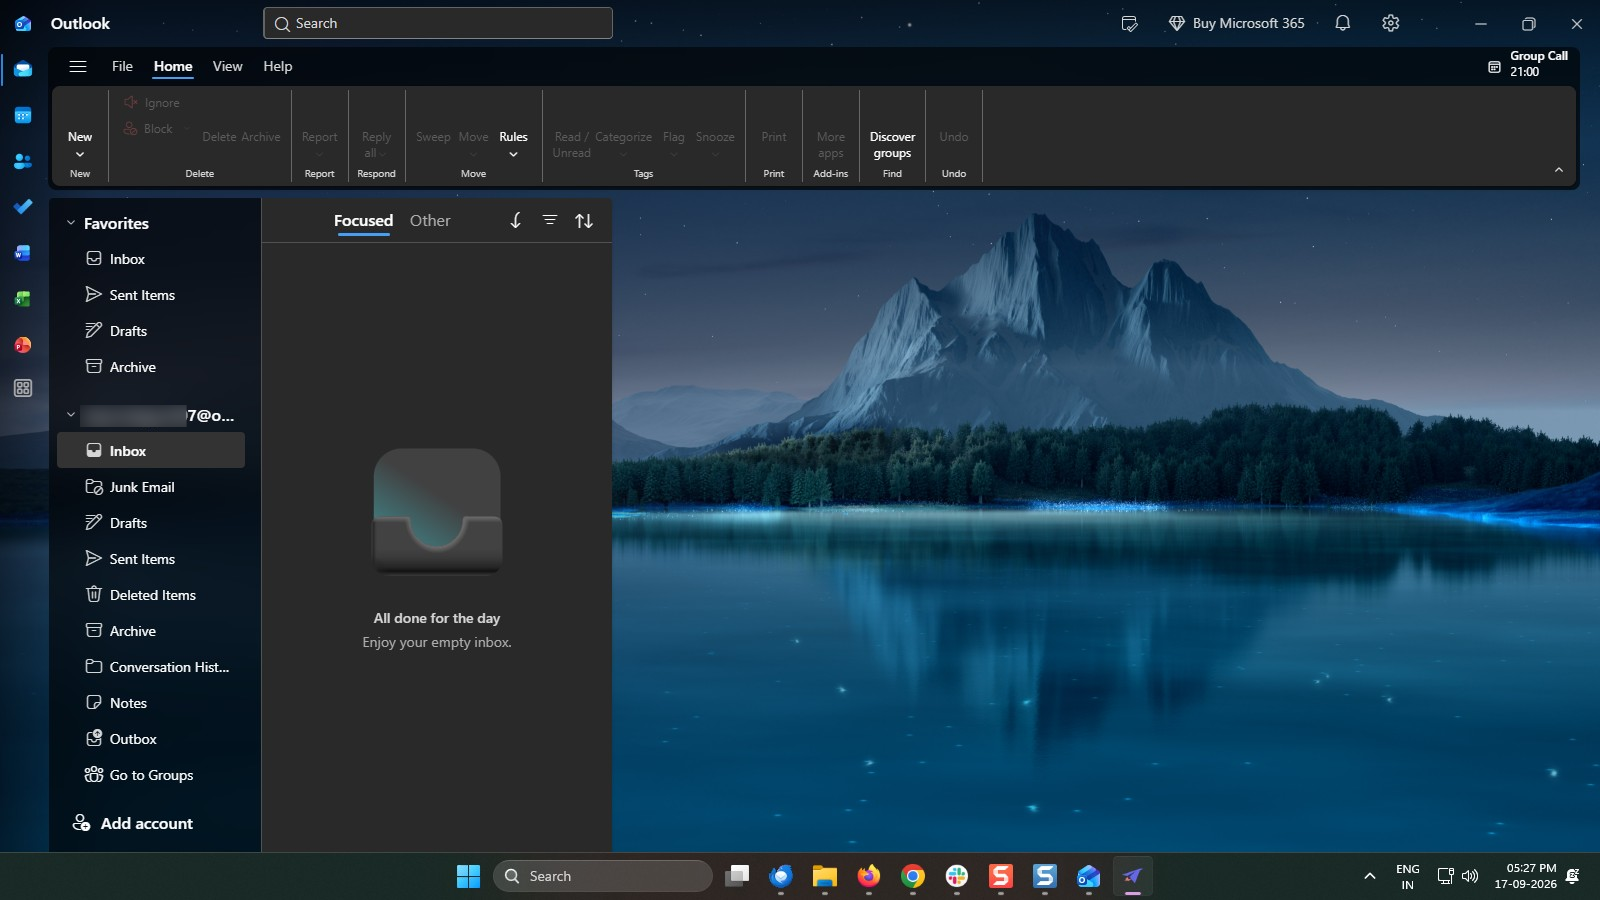Screen dimensions: 1600x900
Task: Open the notifications bell icon
Action: pyautogui.click(x=1343, y=23)
